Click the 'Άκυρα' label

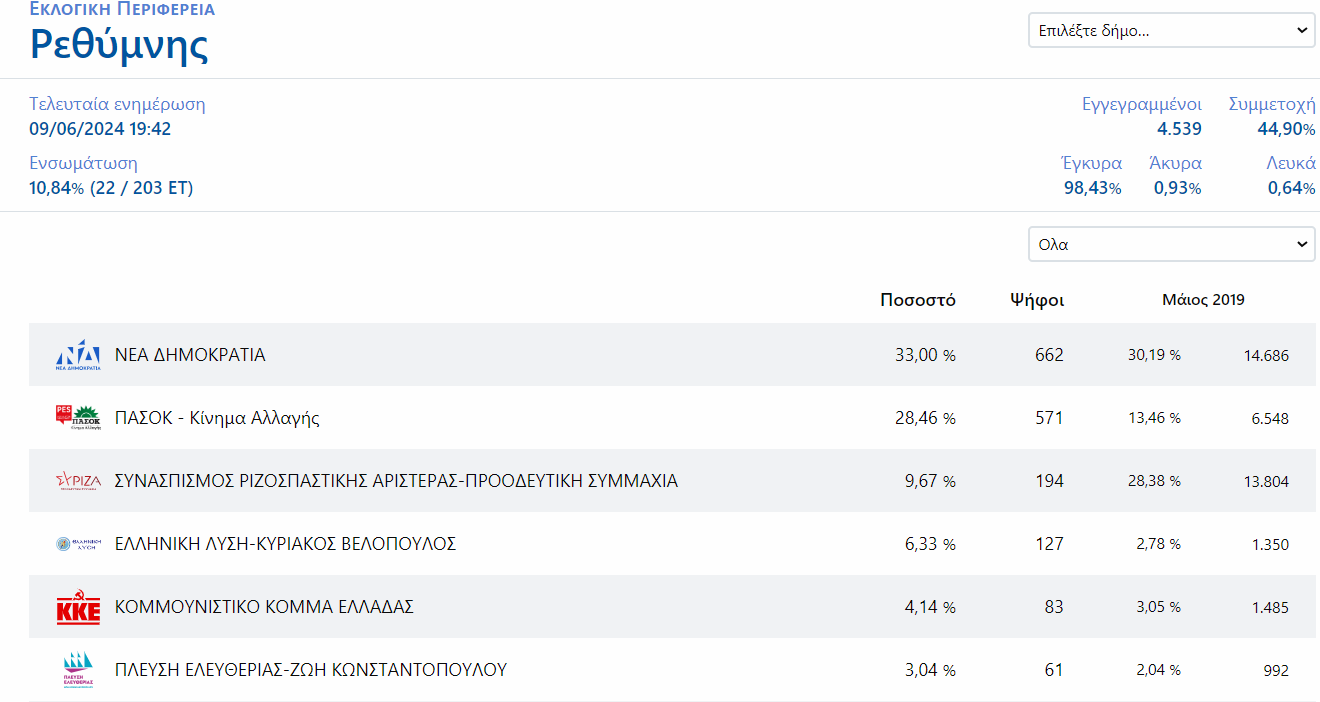pos(1175,163)
